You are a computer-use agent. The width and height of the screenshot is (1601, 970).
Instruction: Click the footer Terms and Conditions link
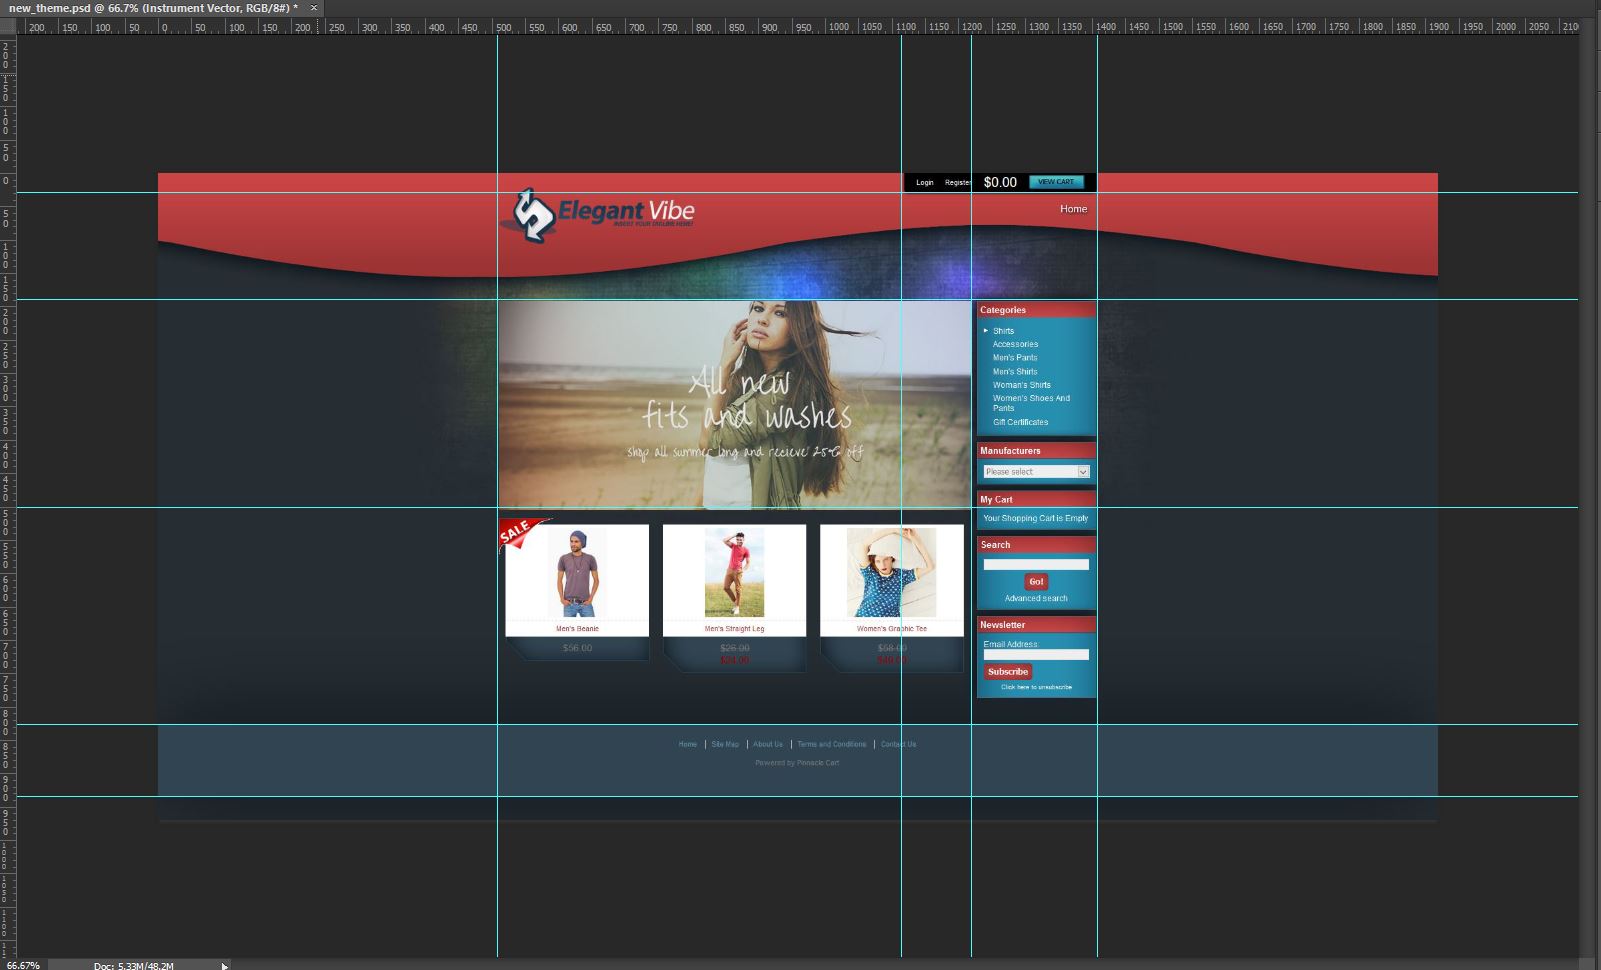click(x=832, y=744)
